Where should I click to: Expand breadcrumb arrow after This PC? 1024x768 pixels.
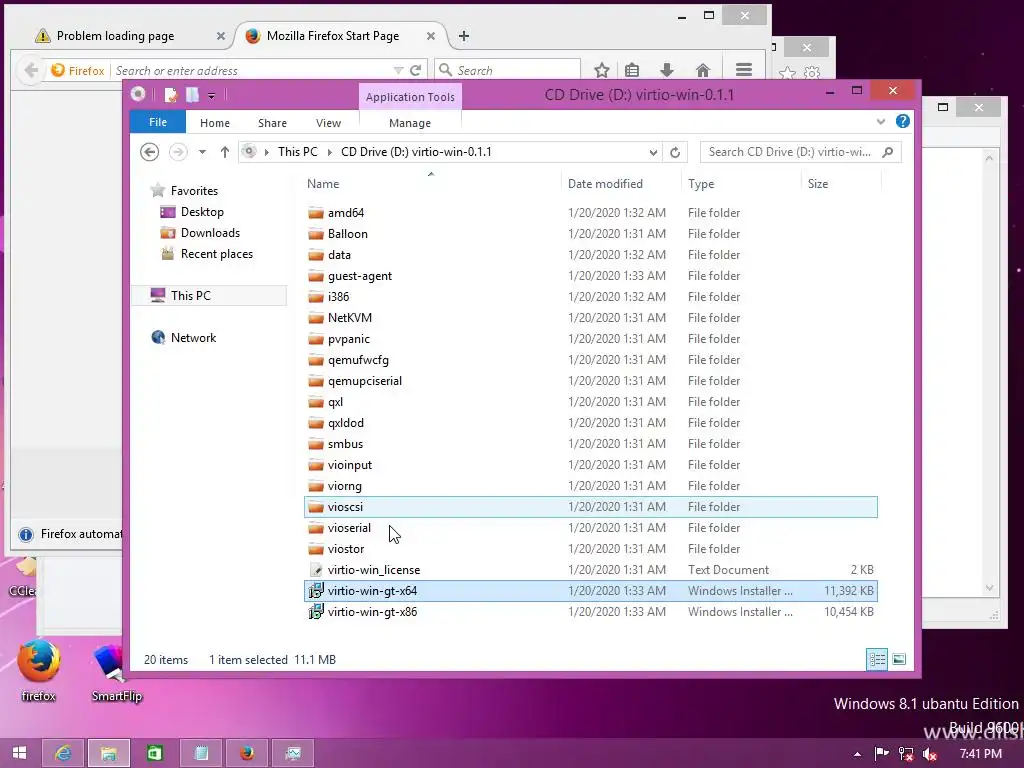point(329,152)
